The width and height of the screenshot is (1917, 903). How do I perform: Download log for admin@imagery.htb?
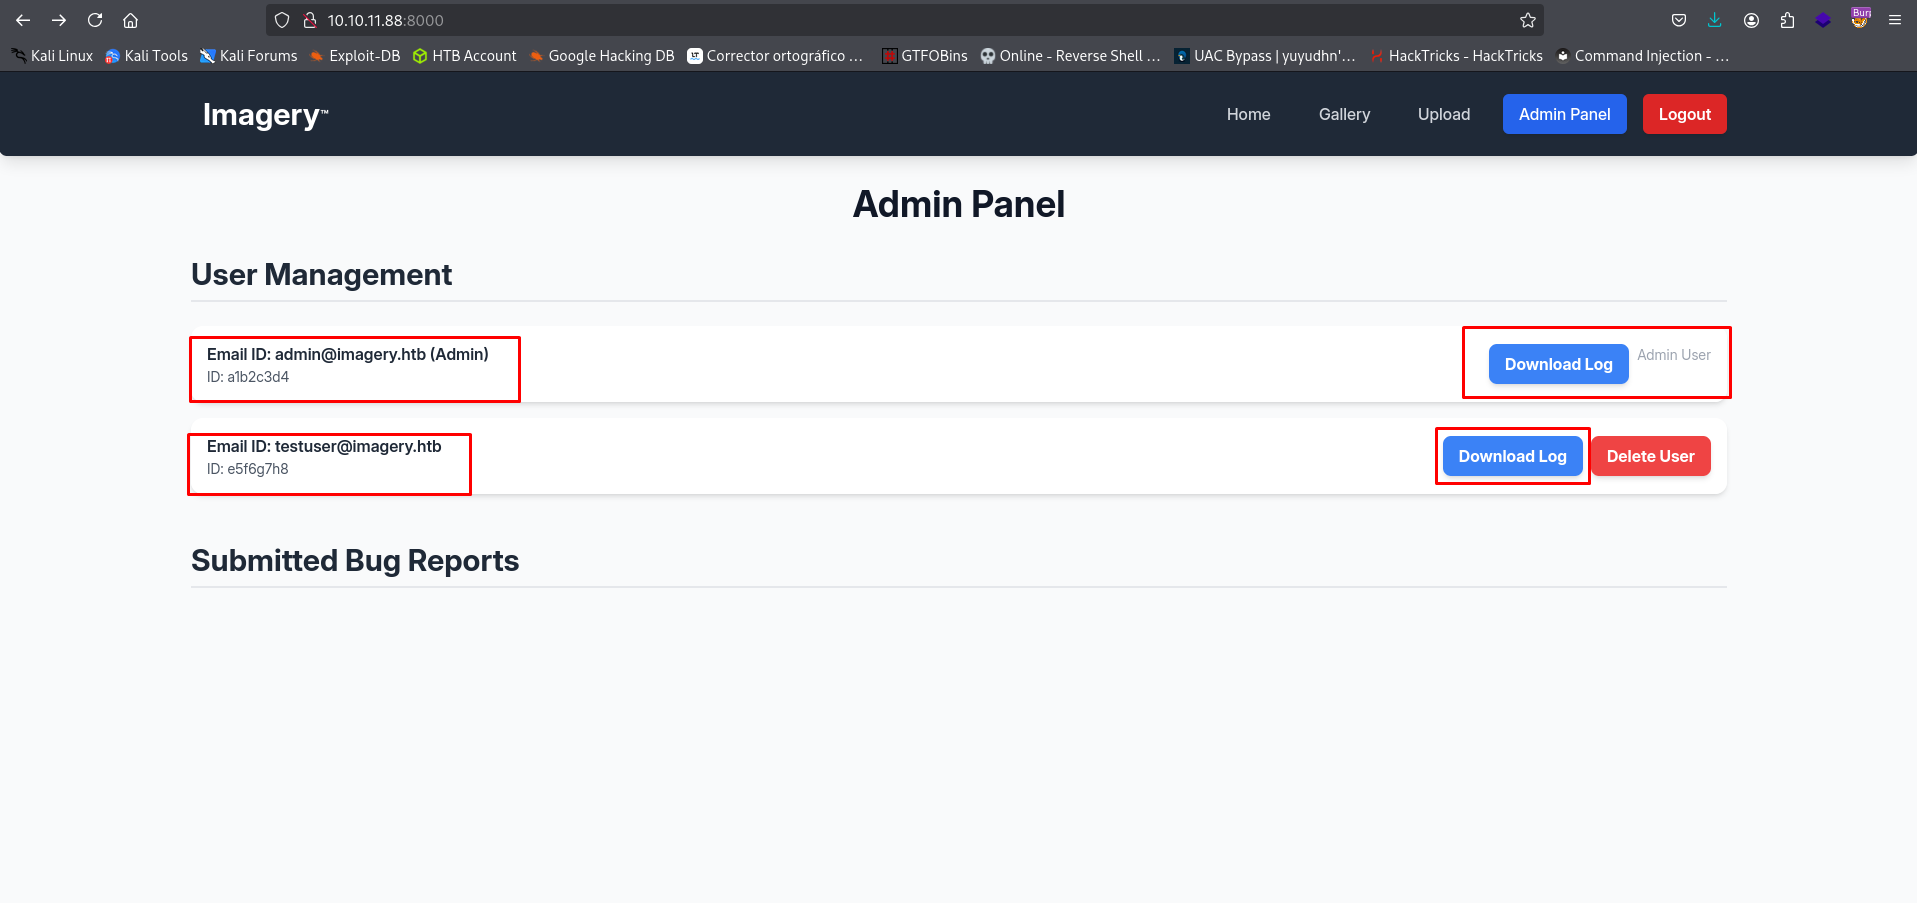coord(1558,364)
